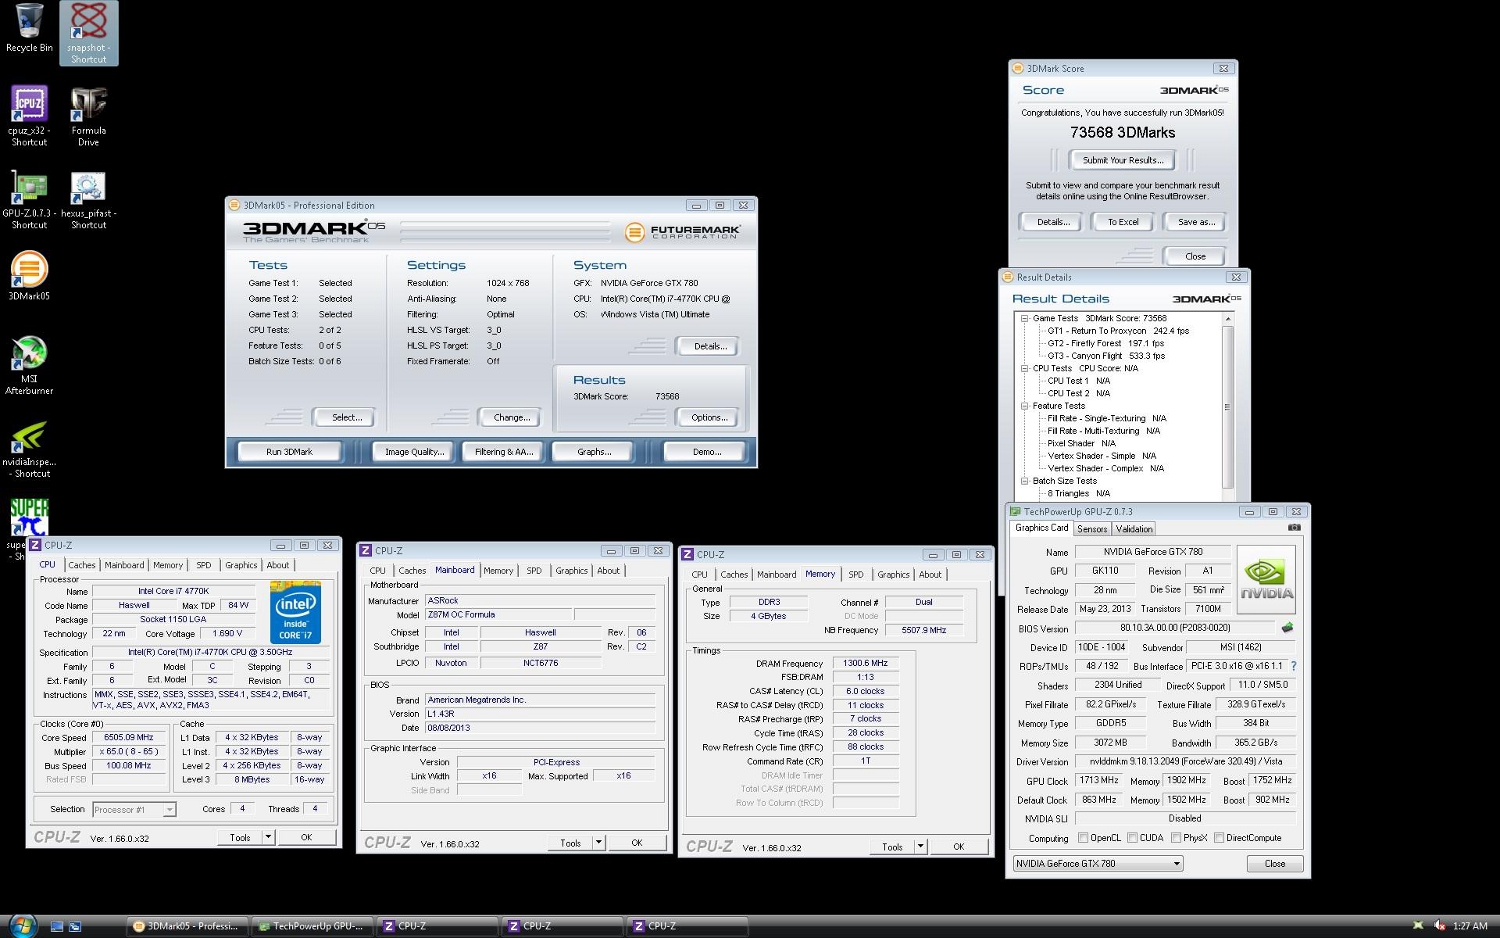Open the NVIDIA GeForce GTX 780 dropdown
Viewport: 1500px width, 938px height.
[1097, 864]
